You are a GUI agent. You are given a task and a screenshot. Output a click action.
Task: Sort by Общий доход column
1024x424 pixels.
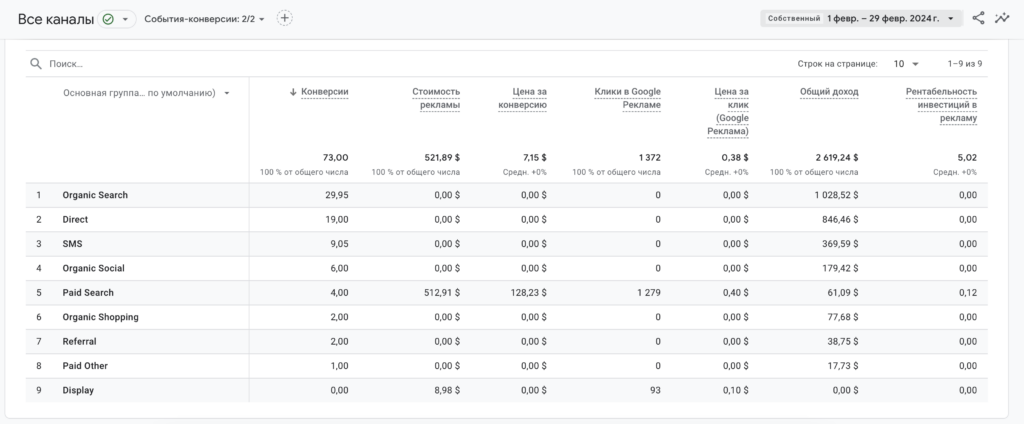point(829,92)
